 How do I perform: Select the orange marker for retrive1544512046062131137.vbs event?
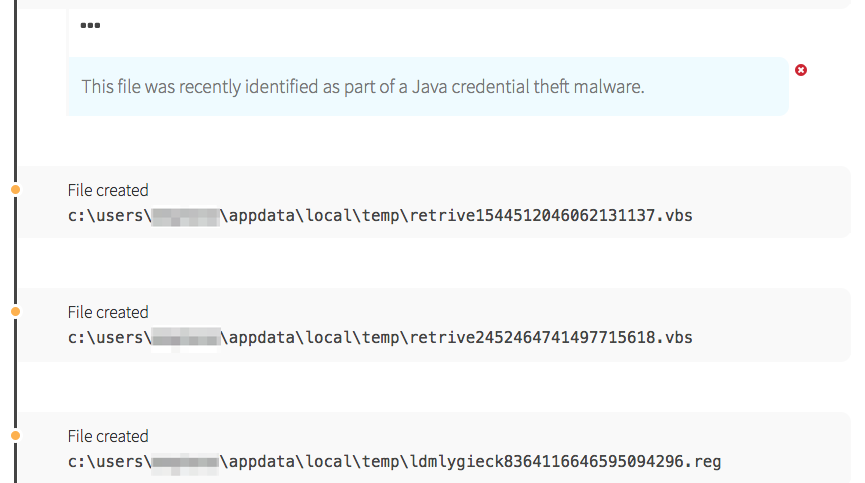(15, 189)
